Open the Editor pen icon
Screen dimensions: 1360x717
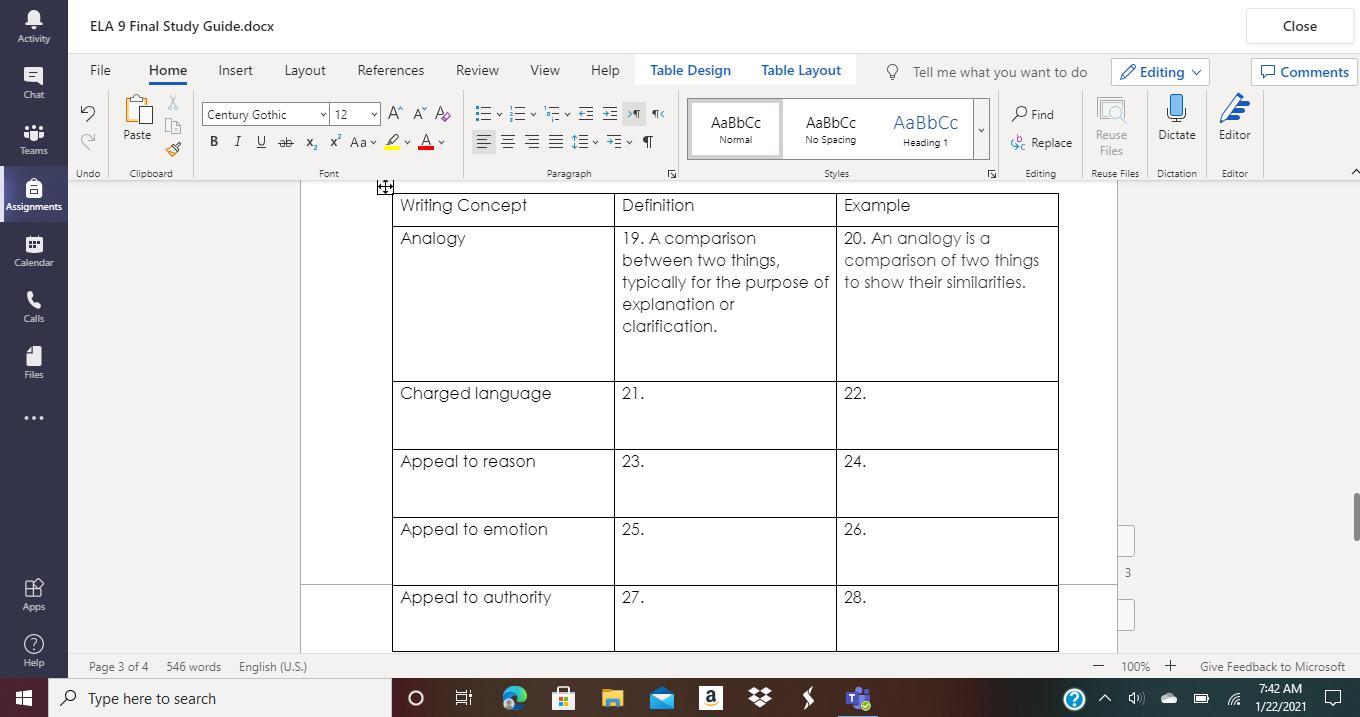1234,119
